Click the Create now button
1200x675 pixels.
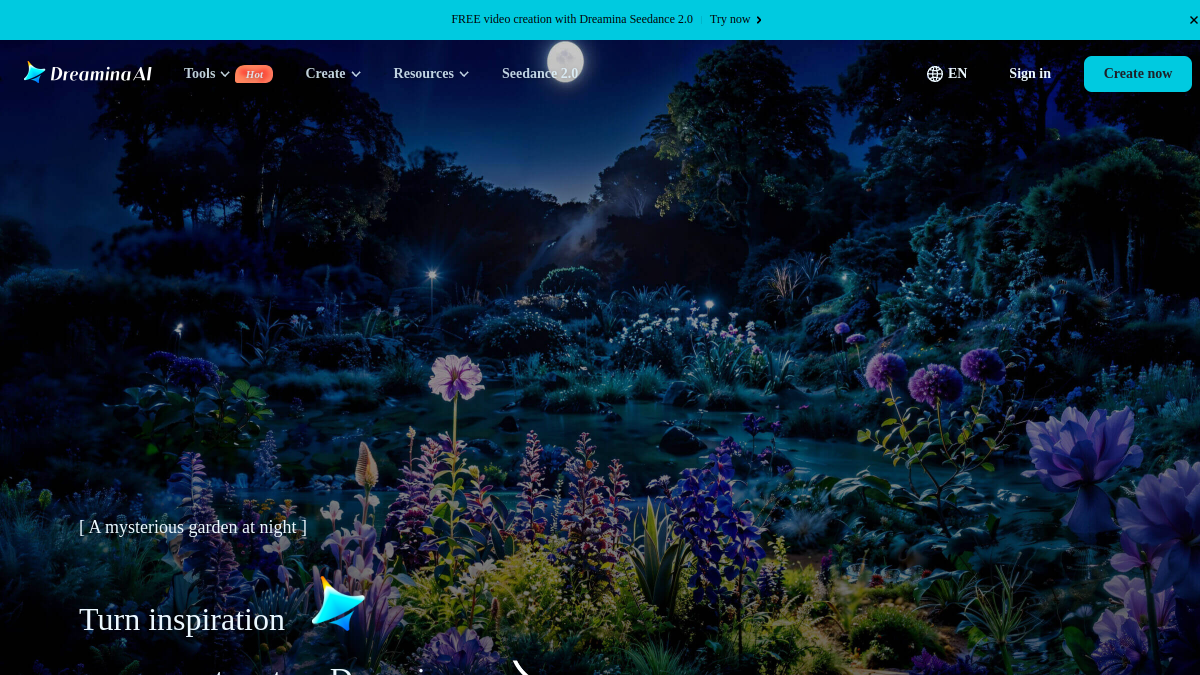click(x=1138, y=74)
